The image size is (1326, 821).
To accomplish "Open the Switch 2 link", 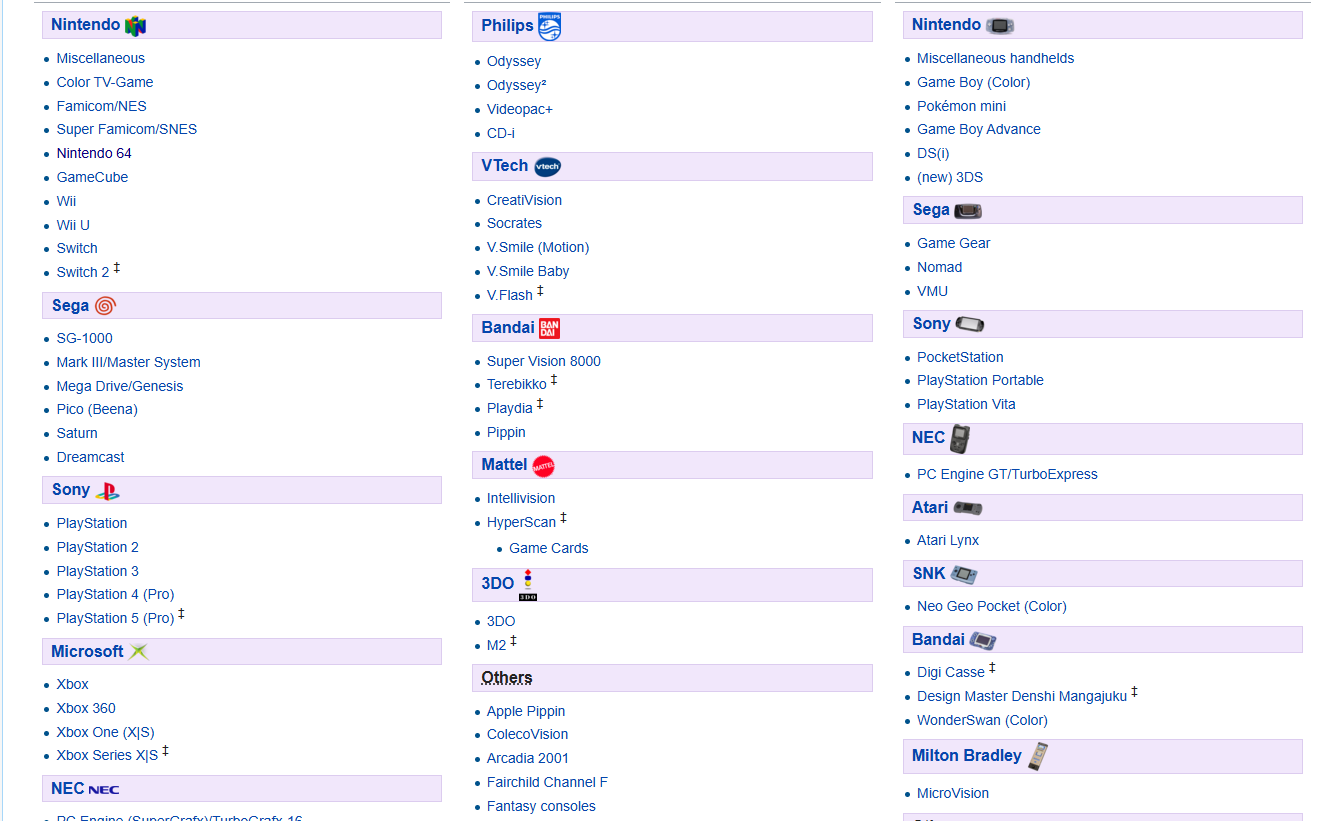I will coord(83,272).
